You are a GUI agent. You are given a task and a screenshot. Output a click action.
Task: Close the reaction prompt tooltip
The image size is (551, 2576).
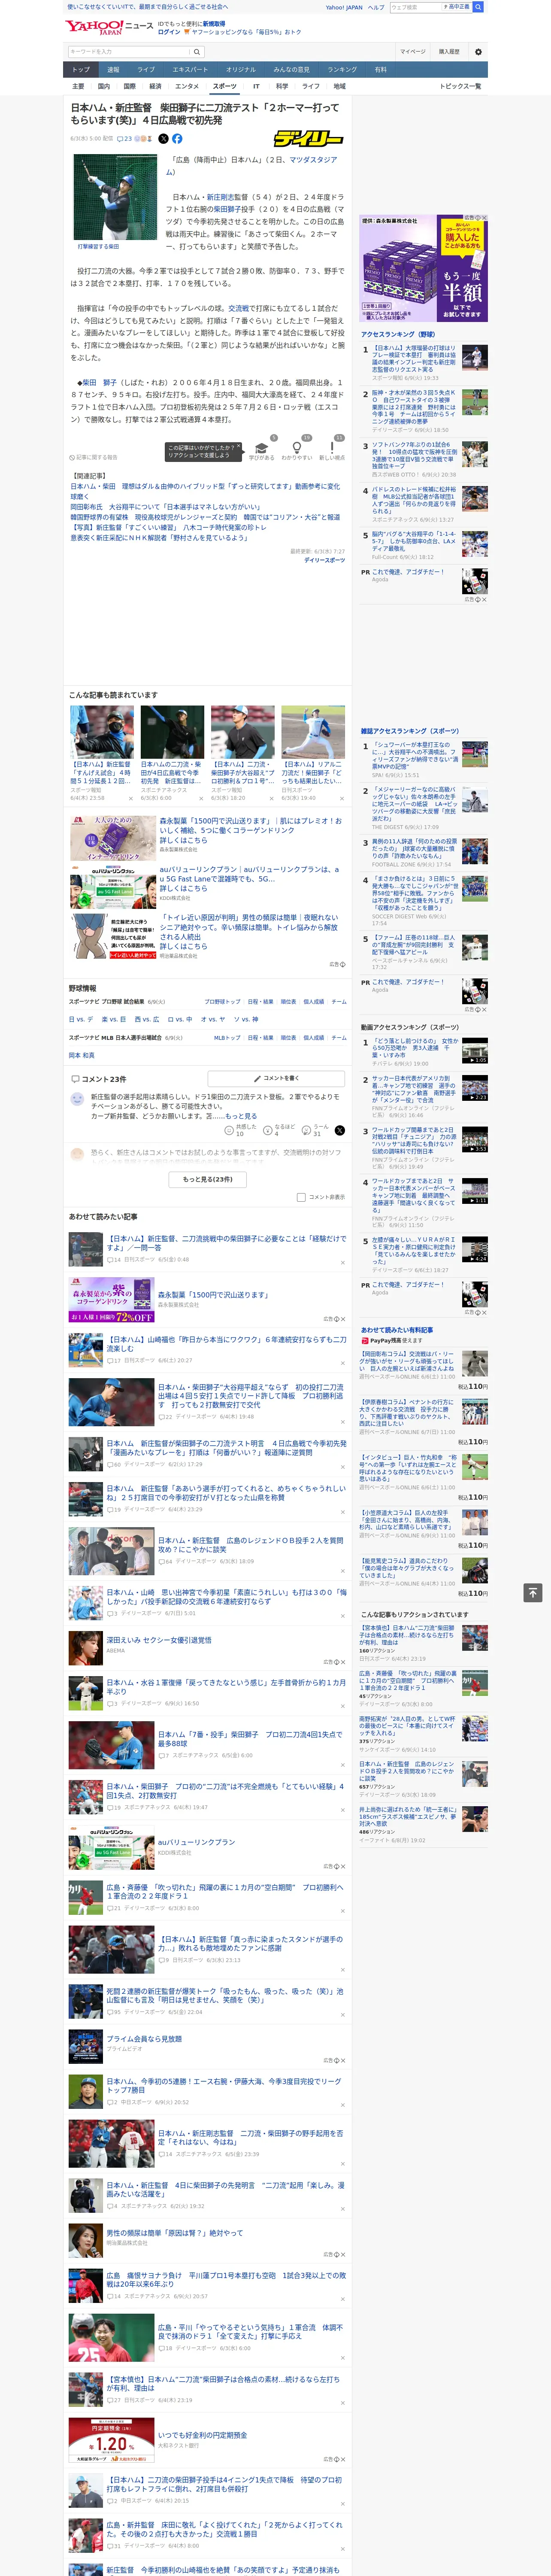click(x=238, y=447)
